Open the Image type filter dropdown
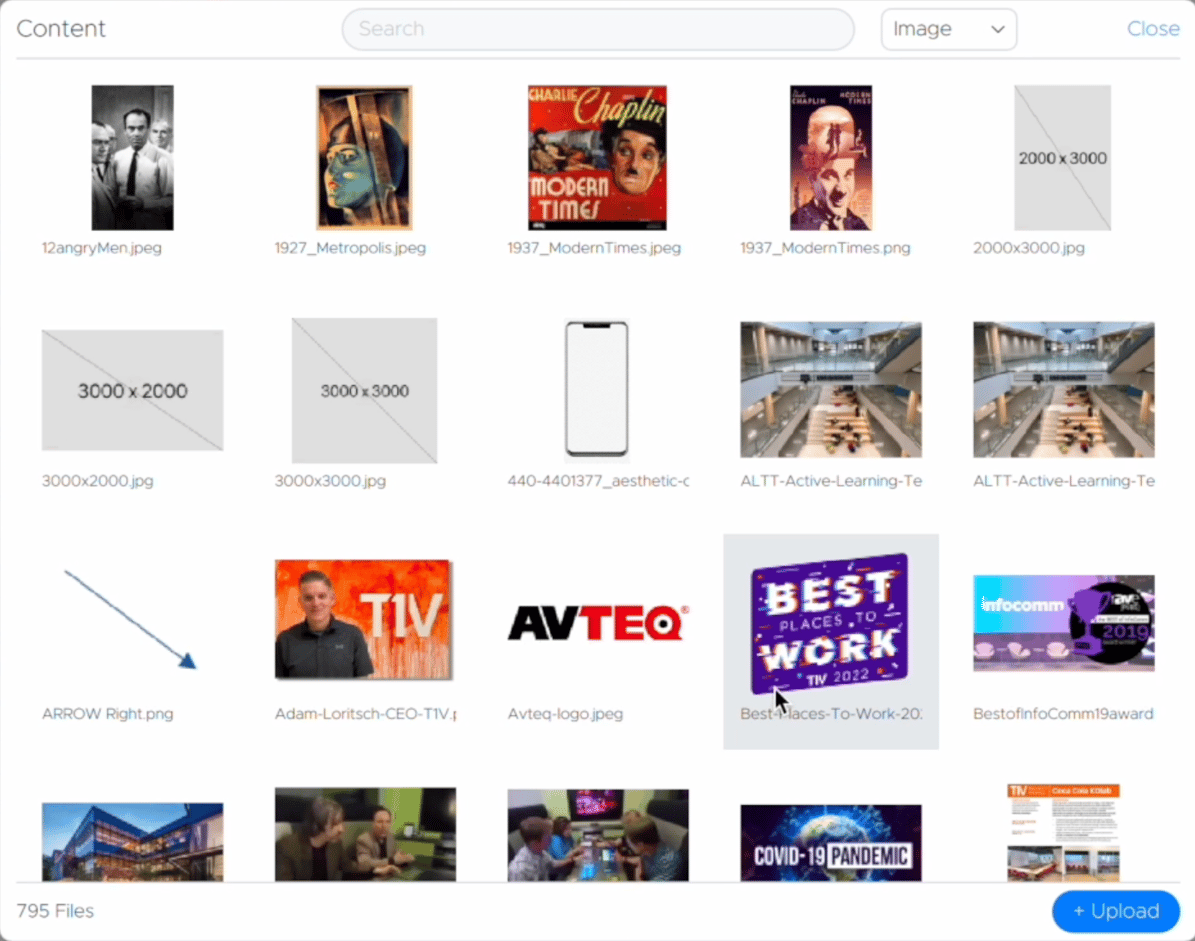The width and height of the screenshot is (1195, 941). click(947, 29)
